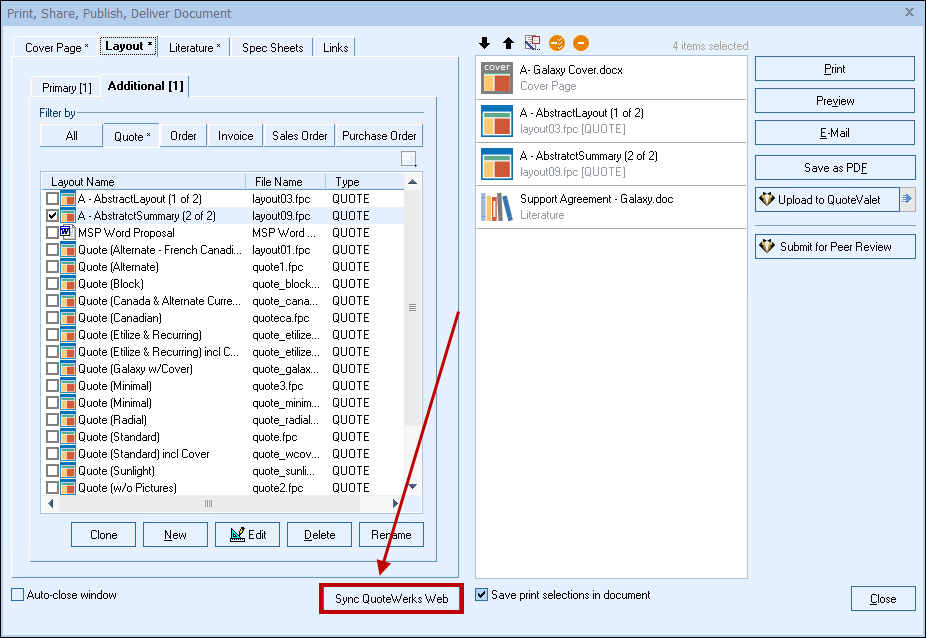
Task: Click the Save as PDF button
Action: (x=834, y=168)
